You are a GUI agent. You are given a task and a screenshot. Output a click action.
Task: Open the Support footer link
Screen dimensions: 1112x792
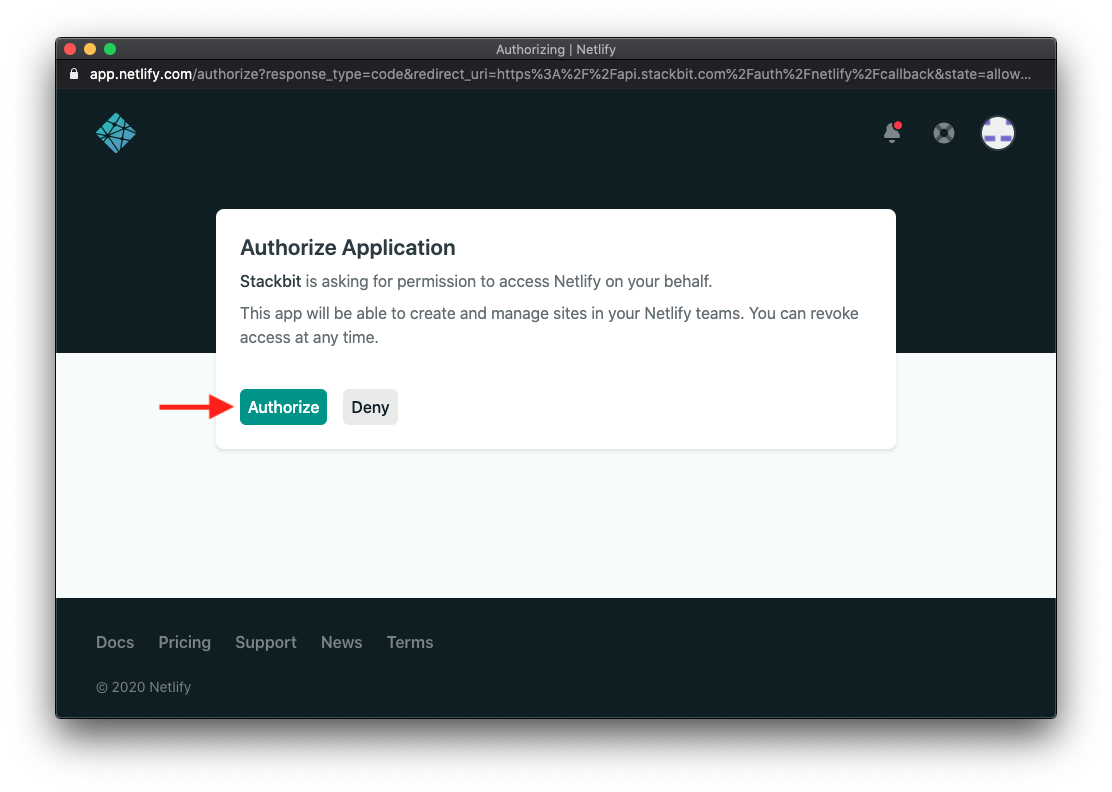(x=266, y=642)
